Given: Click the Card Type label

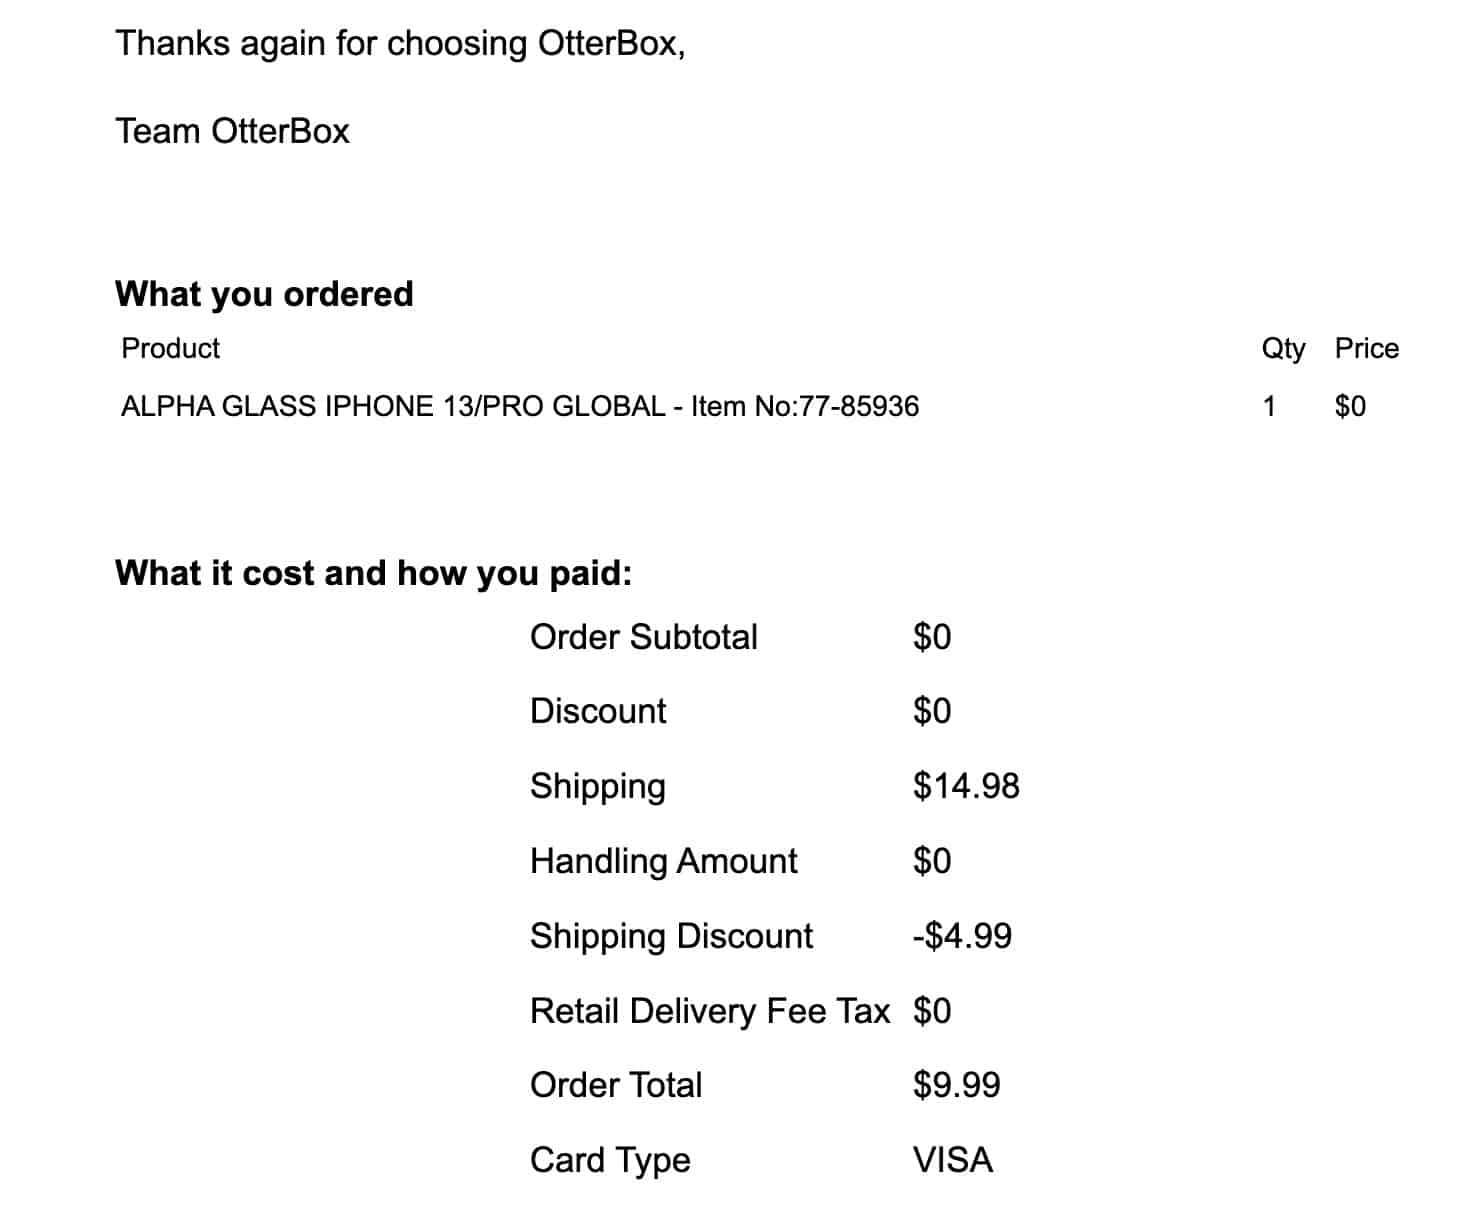Looking at the screenshot, I should [610, 1160].
